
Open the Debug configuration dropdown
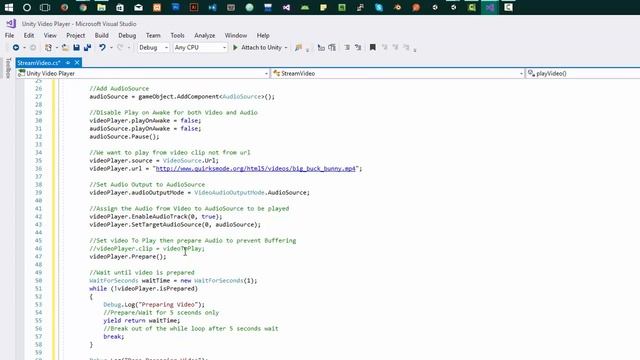coord(153,48)
